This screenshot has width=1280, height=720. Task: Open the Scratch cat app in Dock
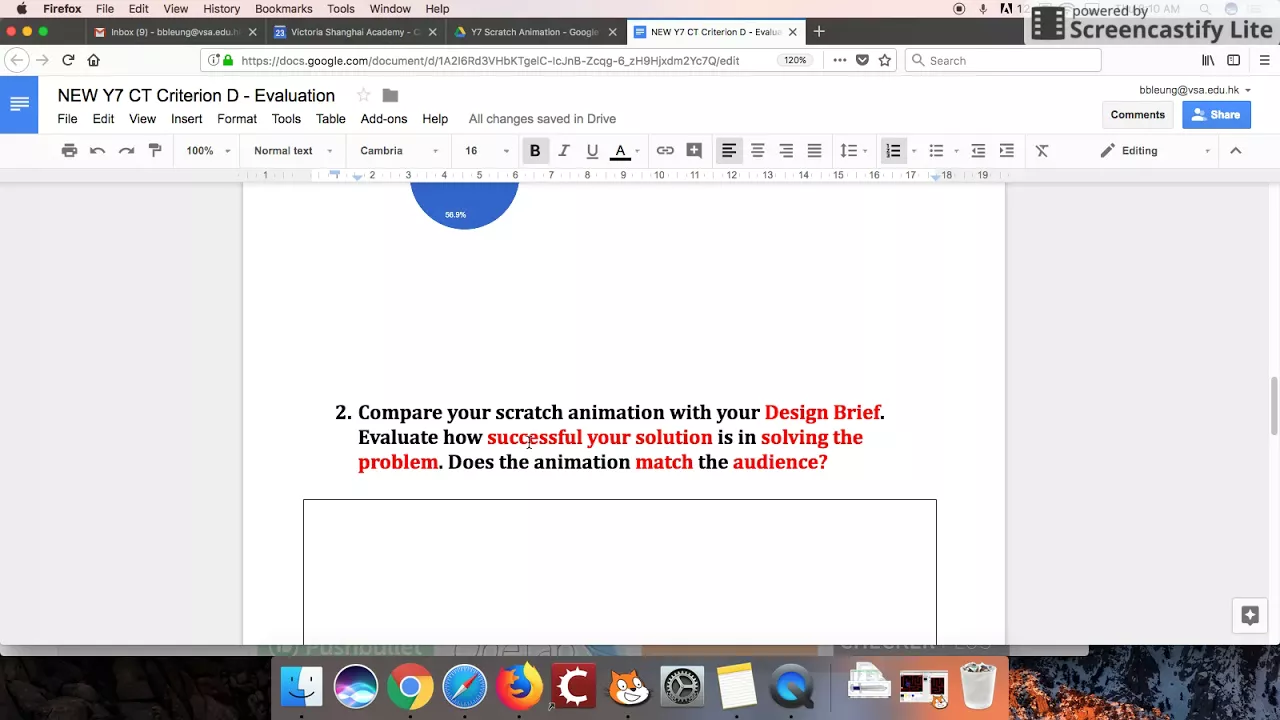pos(628,687)
